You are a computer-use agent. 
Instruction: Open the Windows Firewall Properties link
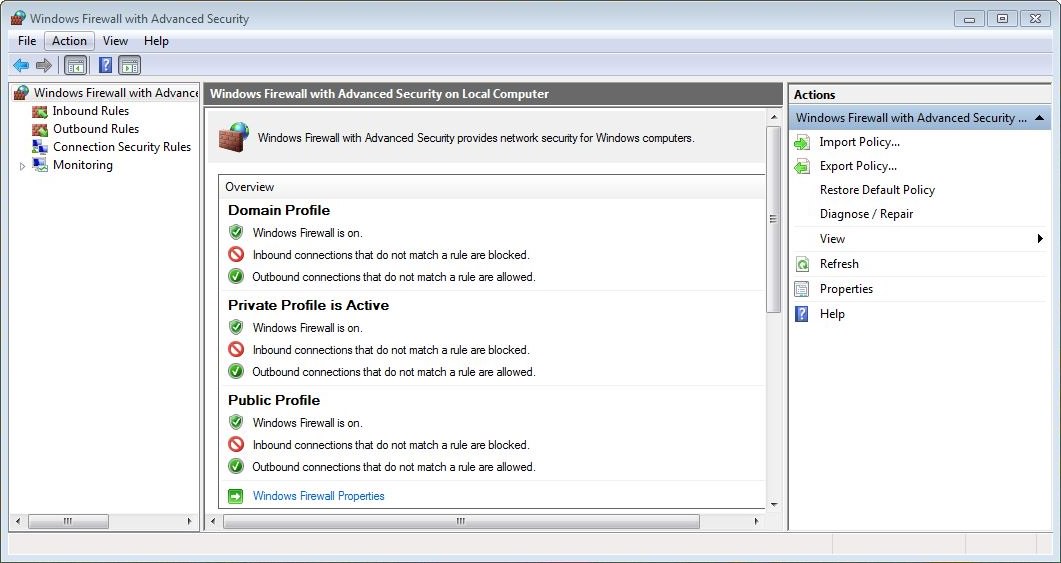coord(318,496)
